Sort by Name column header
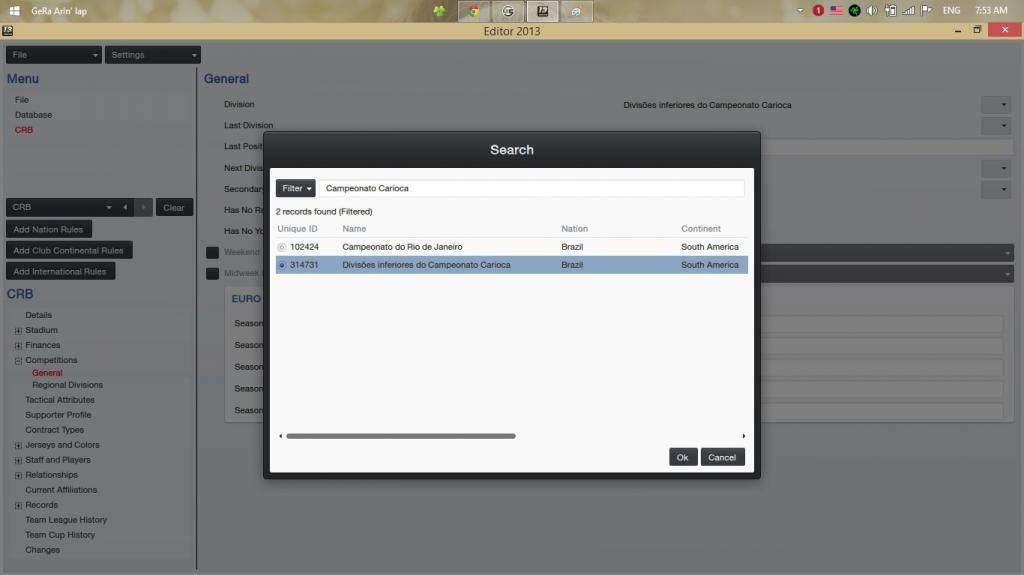Viewport: 1024px width, 575px height. (x=354, y=229)
